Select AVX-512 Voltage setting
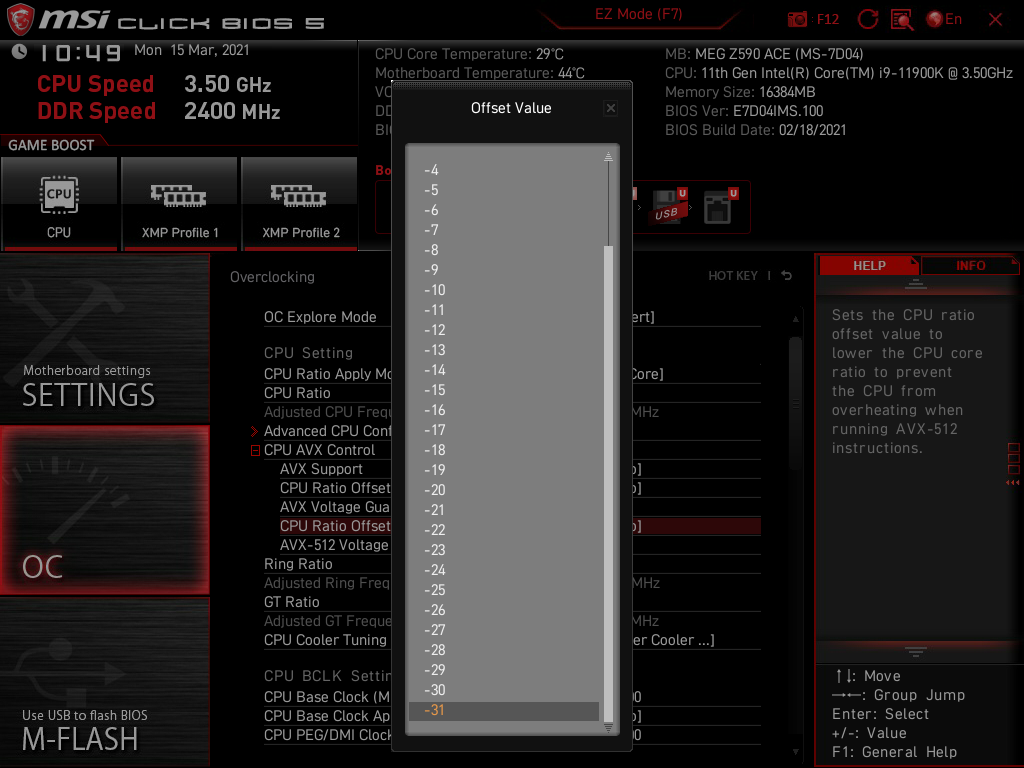Screen dimensions: 1024x768 pos(334,545)
